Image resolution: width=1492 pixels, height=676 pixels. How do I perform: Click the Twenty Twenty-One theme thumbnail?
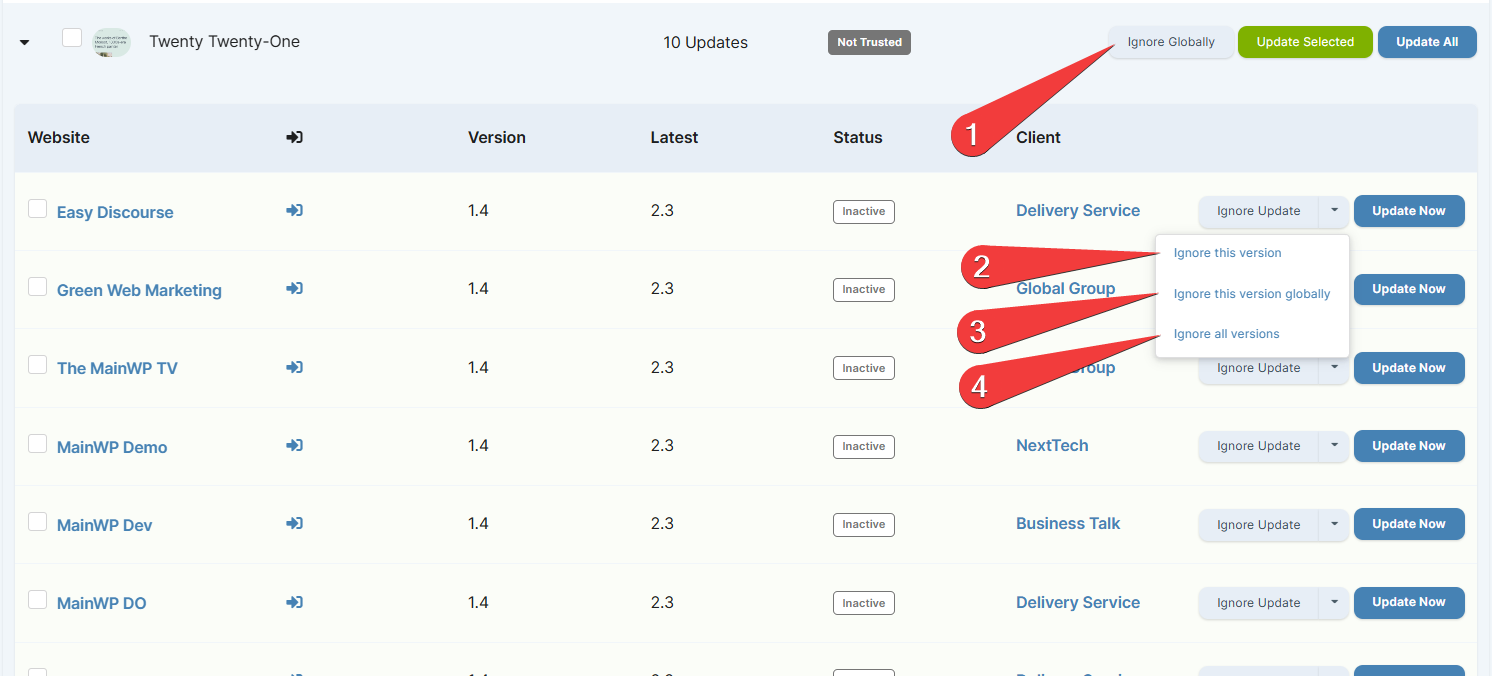111,42
